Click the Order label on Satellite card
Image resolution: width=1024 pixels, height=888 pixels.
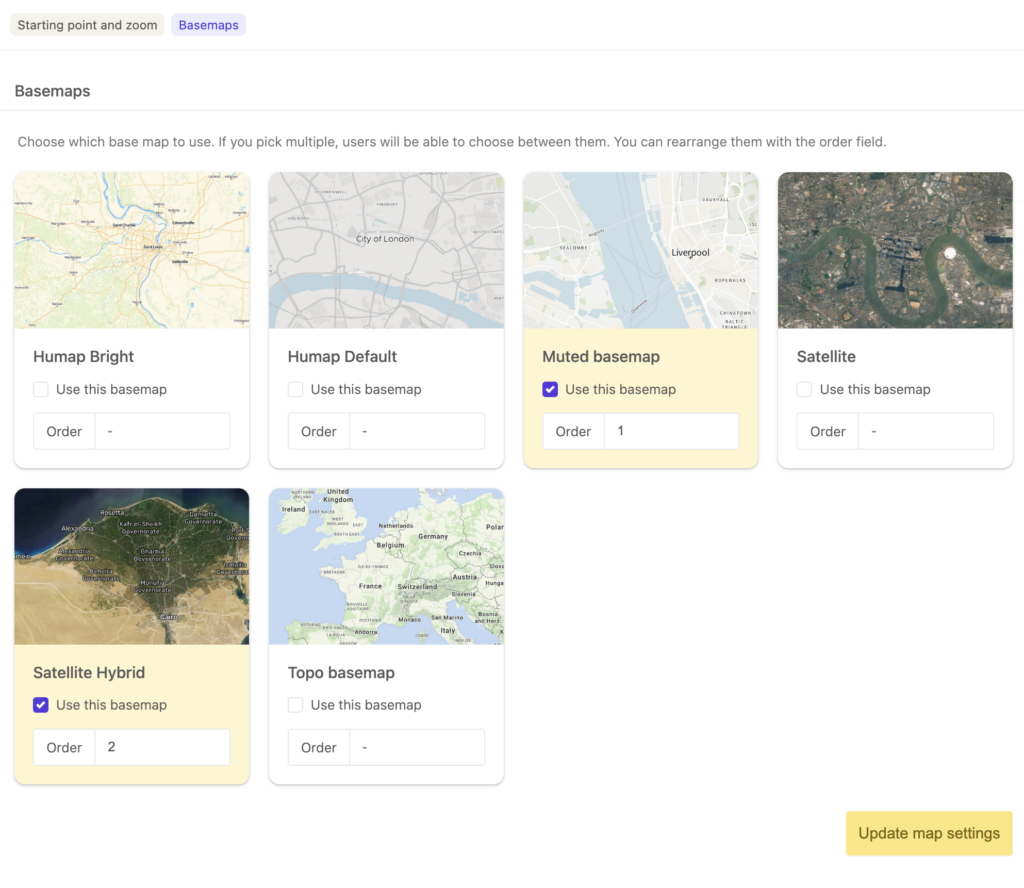pos(827,431)
